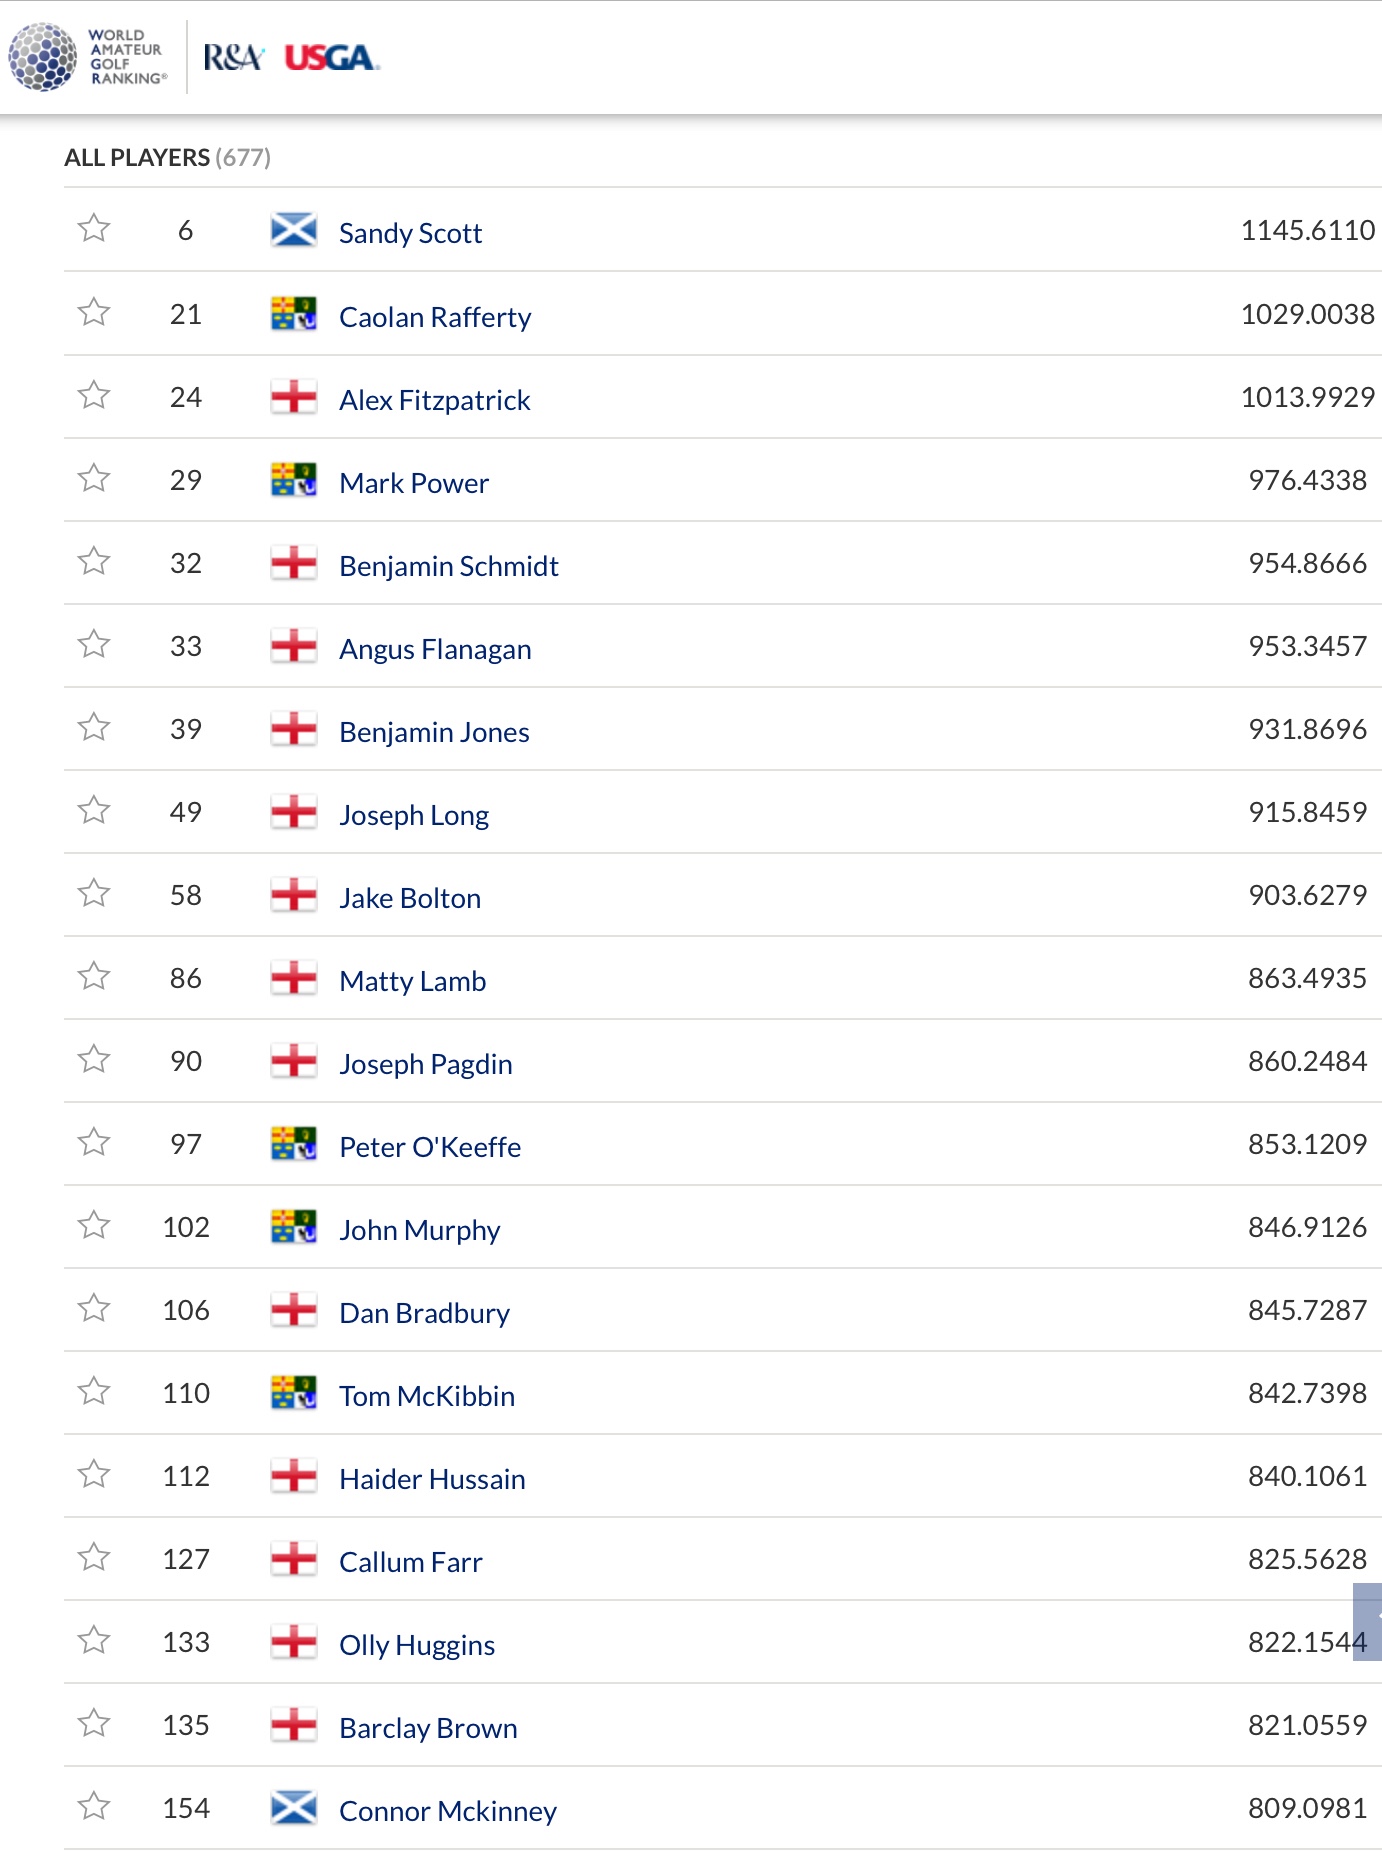Open Matty Lamb's player page
Viewport: 1382px width, 1864px height.
(412, 981)
